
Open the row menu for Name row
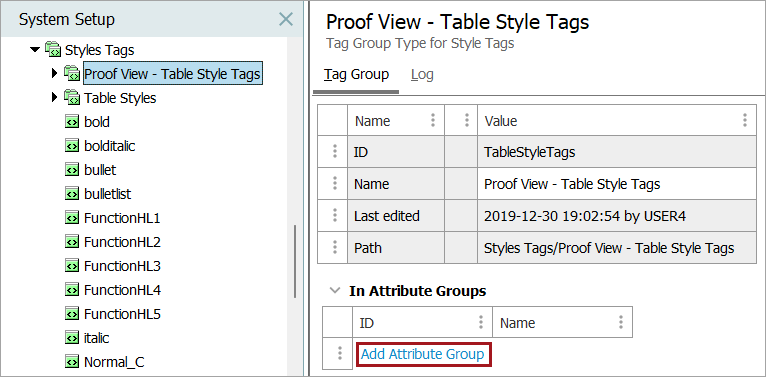pyautogui.click(x=335, y=184)
